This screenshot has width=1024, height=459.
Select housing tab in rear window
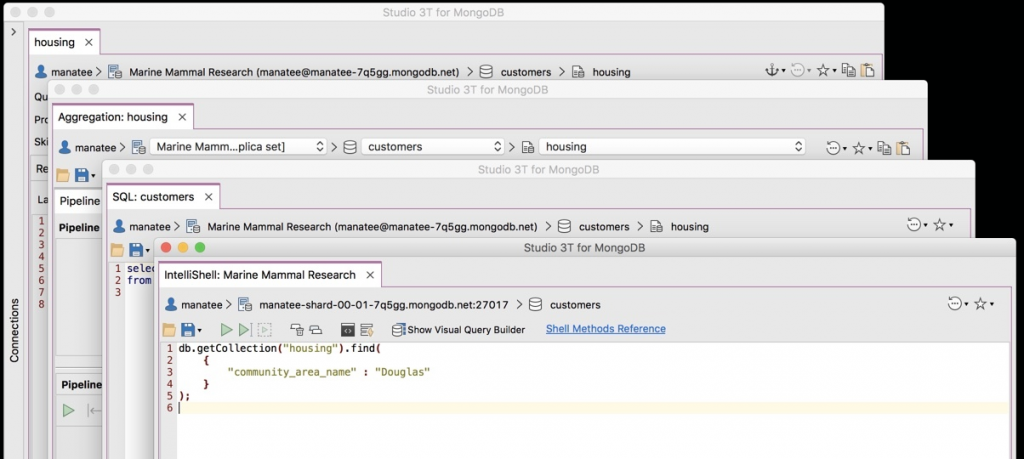[x=54, y=42]
